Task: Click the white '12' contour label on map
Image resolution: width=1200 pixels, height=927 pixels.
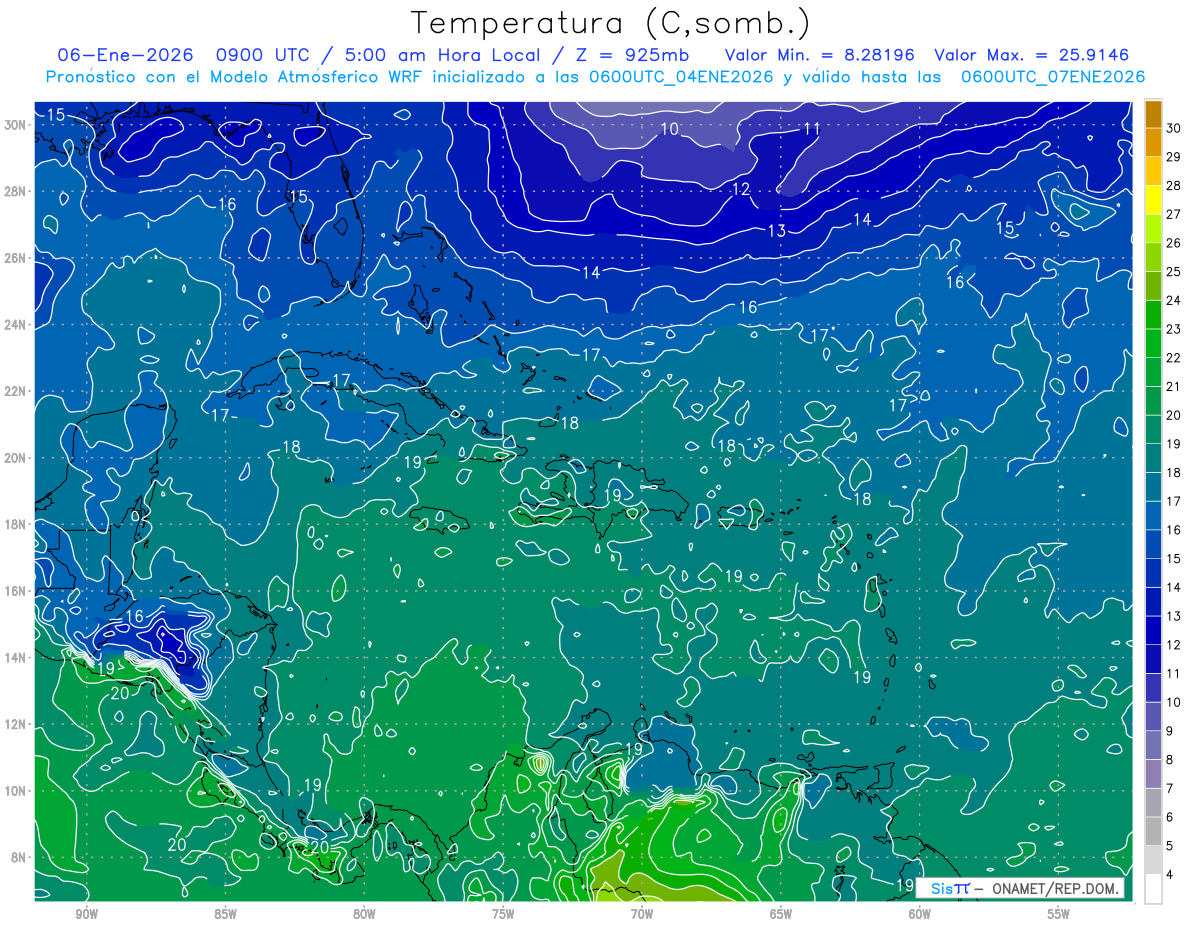Action: pyautogui.click(x=741, y=189)
